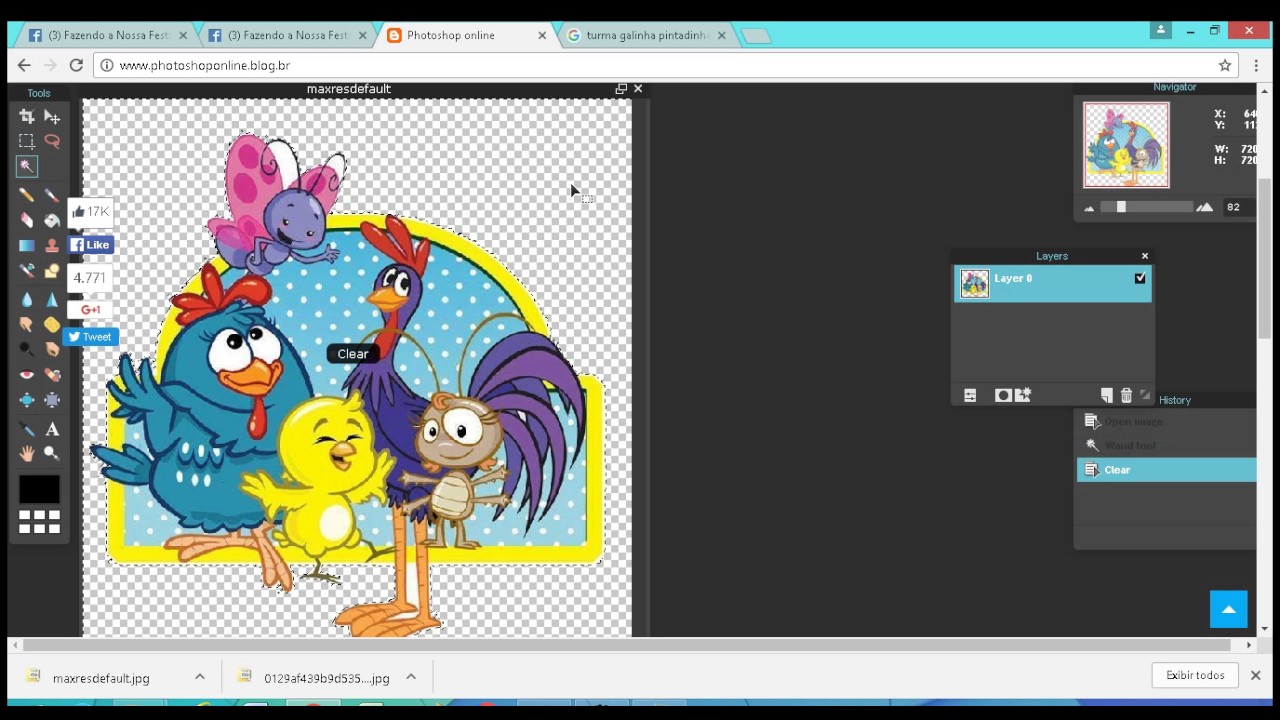
Task: Reload the page with refresh icon
Action: pyautogui.click(x=76, y=65)
